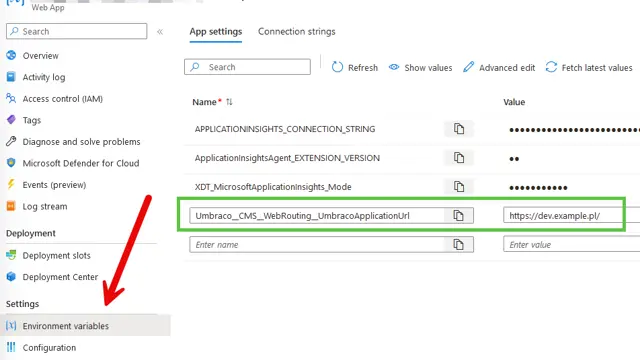Click the orange Log stream icon
The width and height of the screenshot is (640, 360).
click(11, 206)
